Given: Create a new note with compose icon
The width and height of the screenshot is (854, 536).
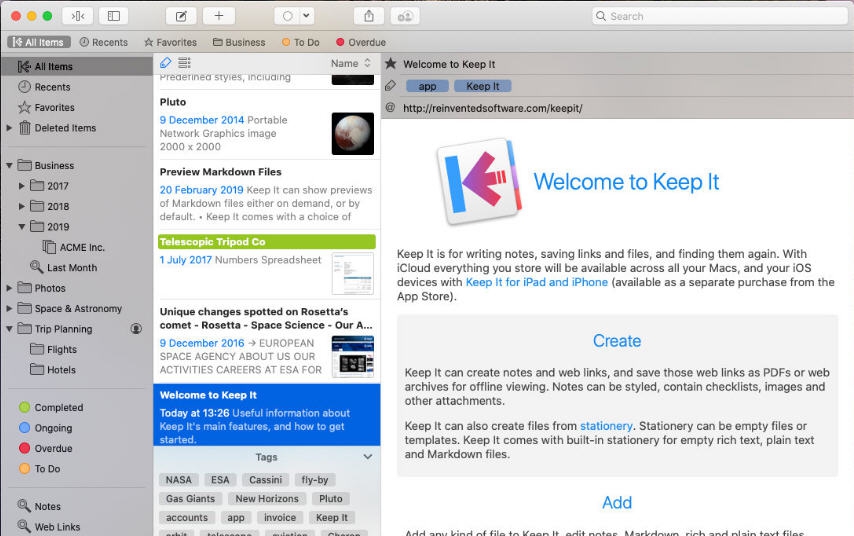Looking at the screenshot, I should 181,16.
